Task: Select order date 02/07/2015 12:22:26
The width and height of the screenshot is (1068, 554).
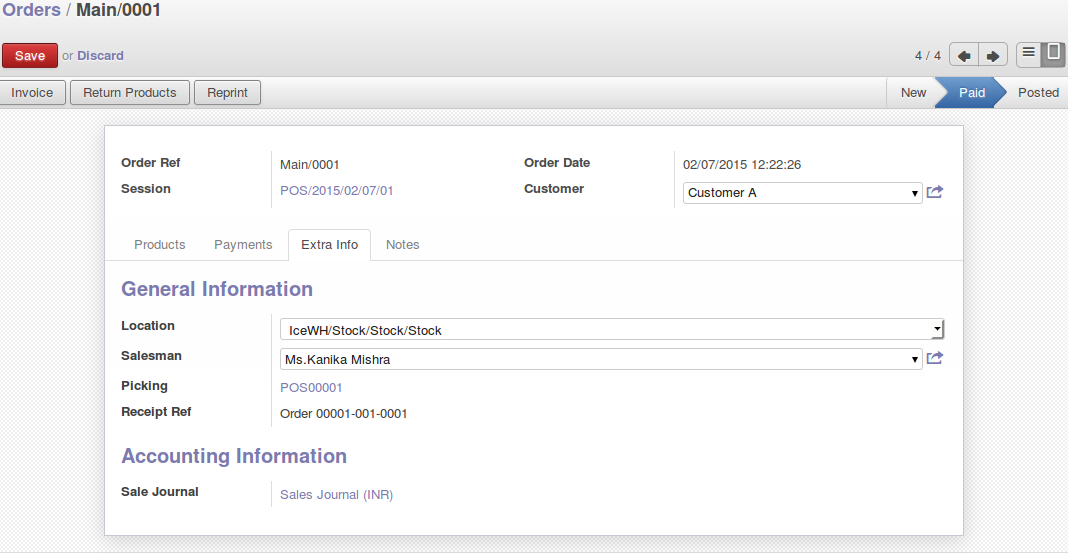Action: 742,165
